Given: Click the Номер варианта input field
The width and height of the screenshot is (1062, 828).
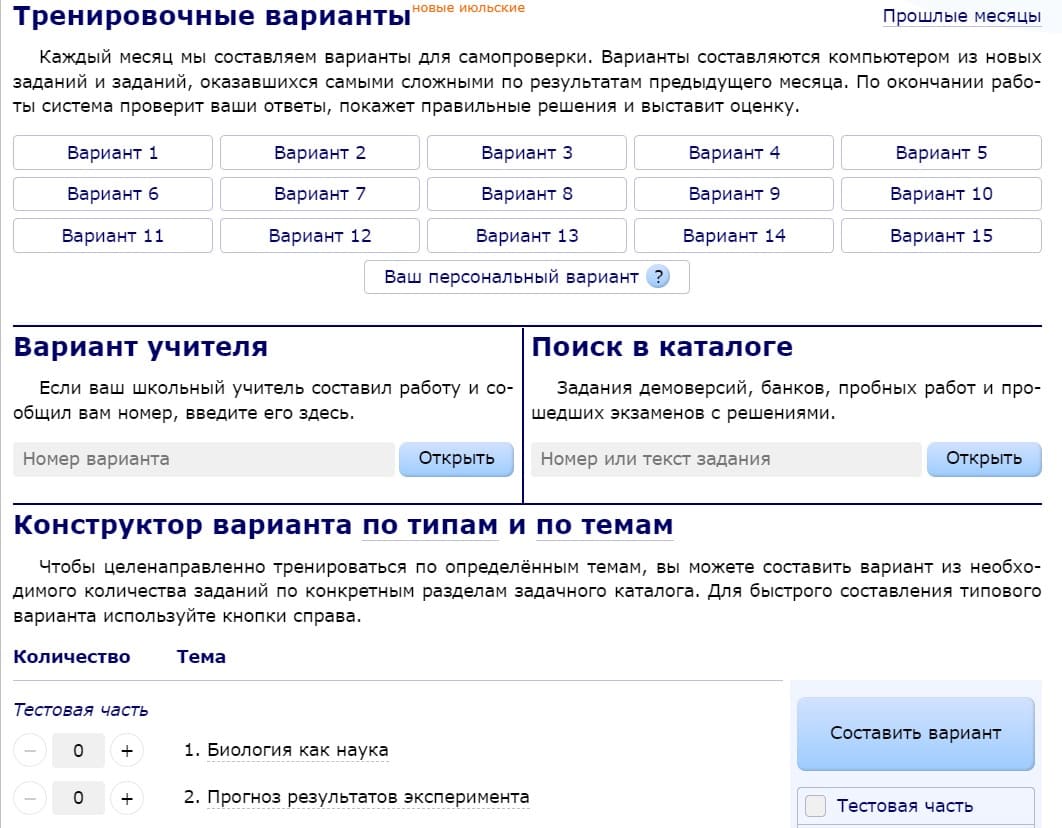Looking at the screenshot, I should pyautogui.click(x=204, y=459).
